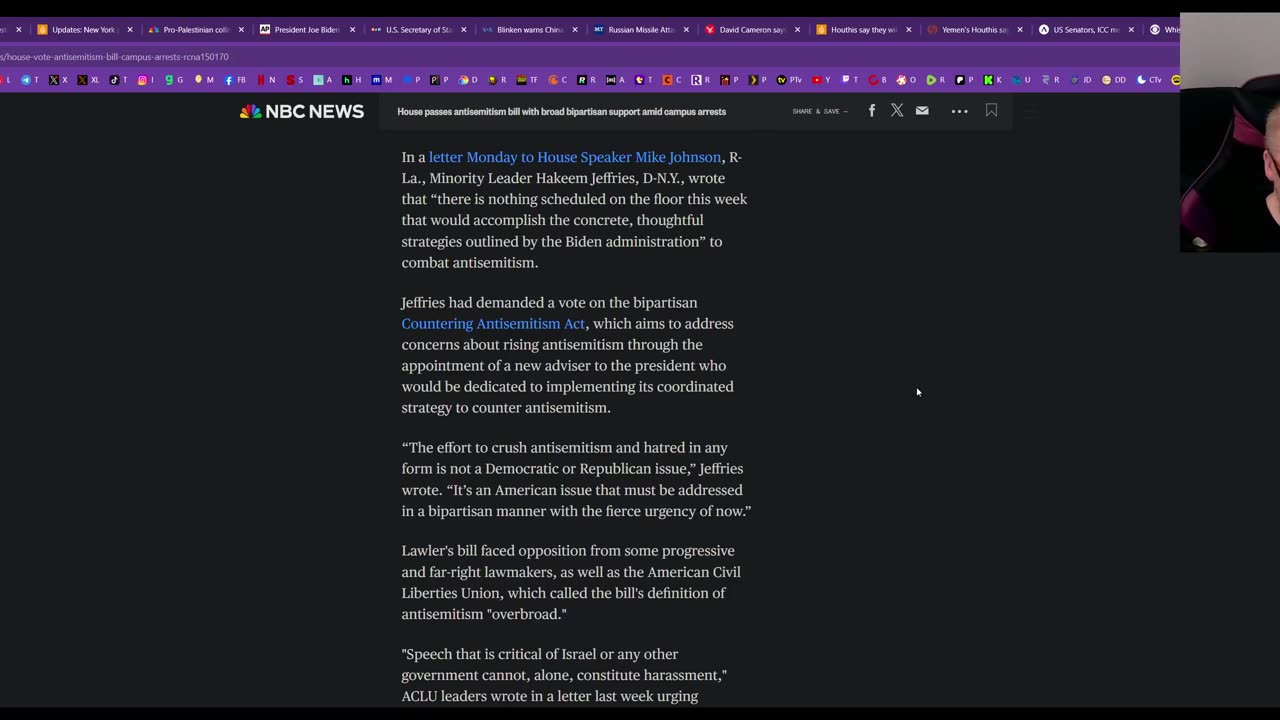1280x720 pixels.
Task: Open the Telegram bookmark labeled T
Action: point(30,80)
